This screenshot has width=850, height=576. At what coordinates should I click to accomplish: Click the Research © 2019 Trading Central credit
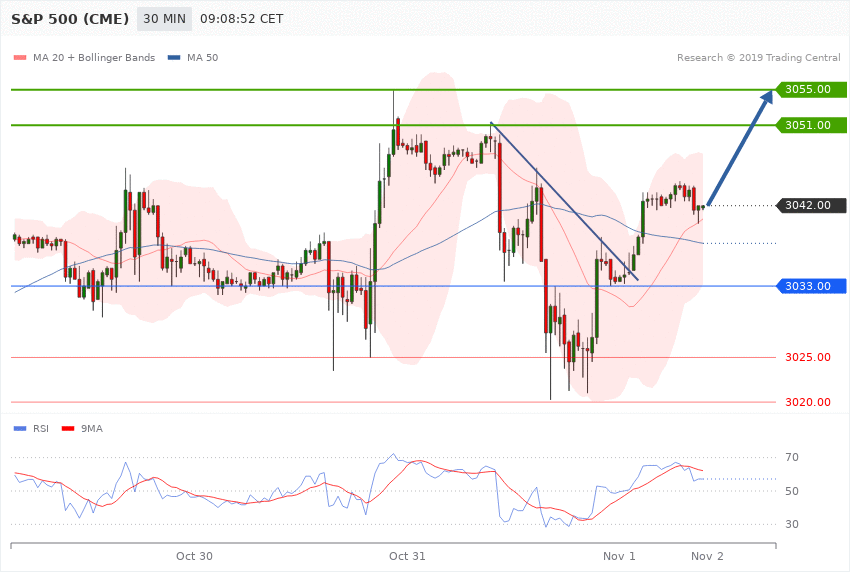click(x=758, y=57)
